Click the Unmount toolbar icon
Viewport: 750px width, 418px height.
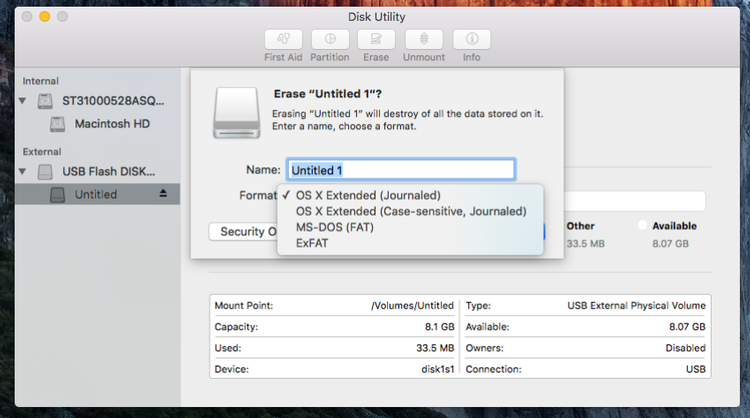(424, 39)
